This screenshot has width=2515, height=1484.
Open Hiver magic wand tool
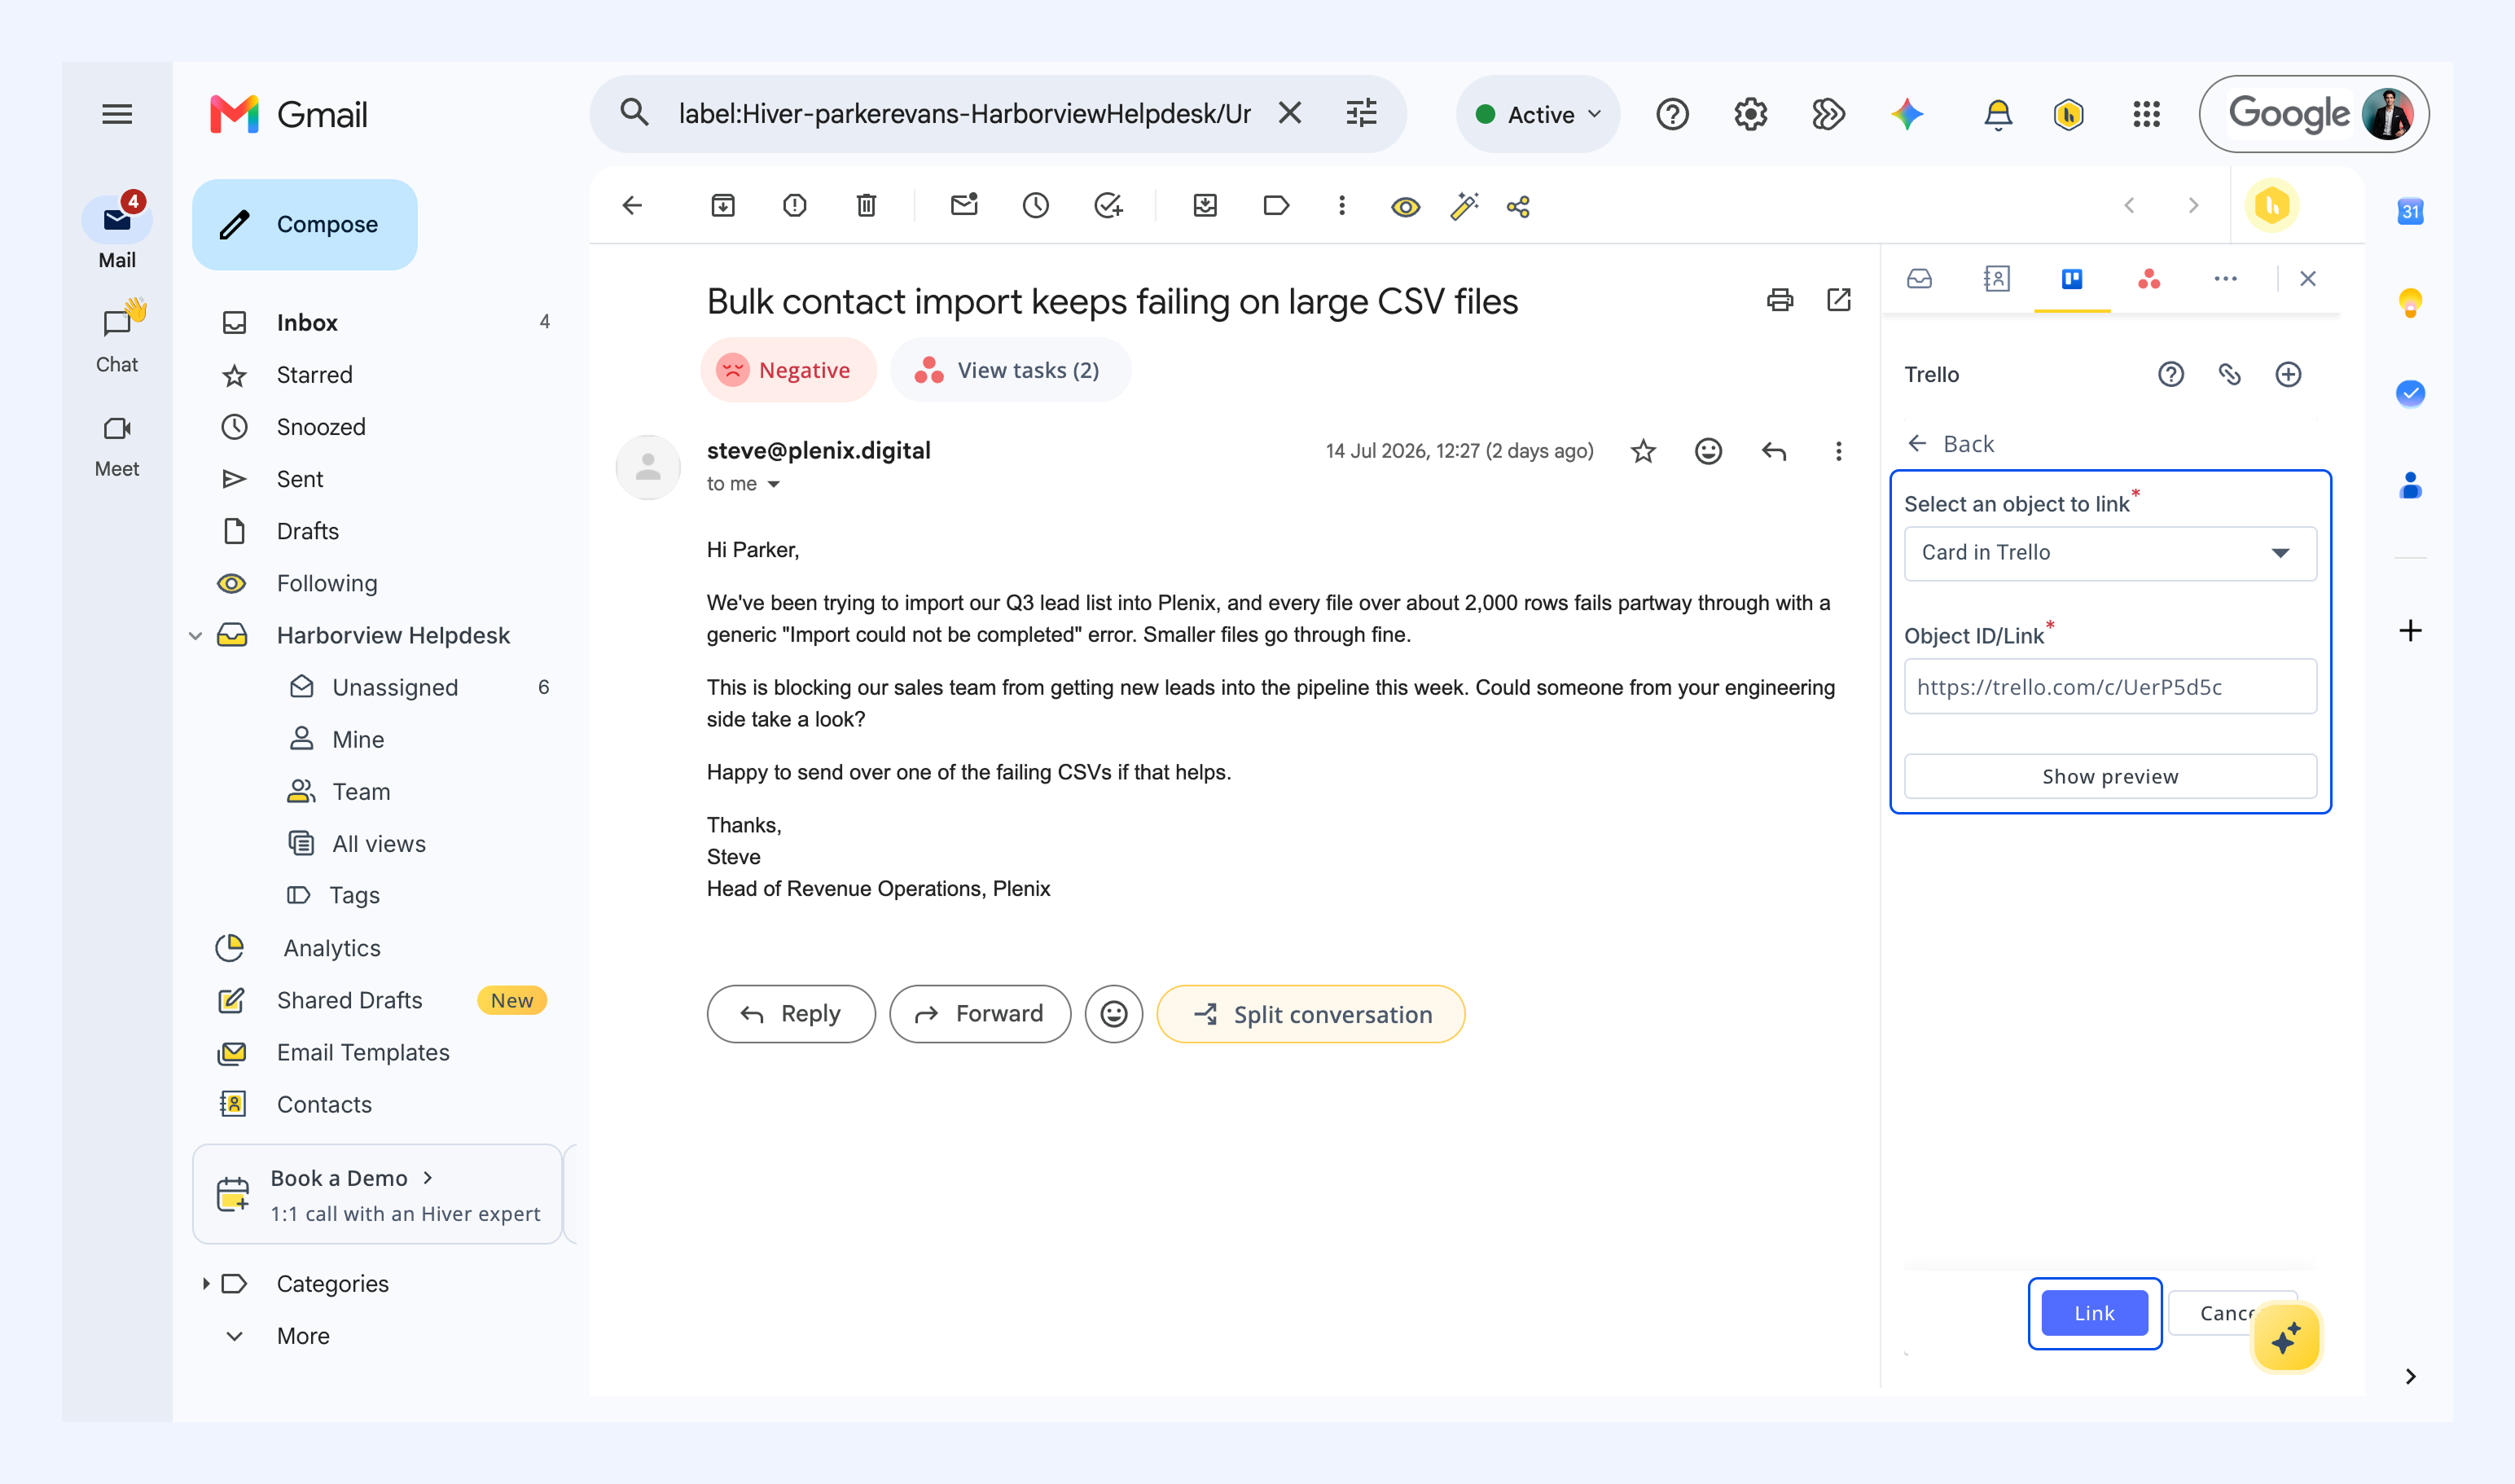1464,206
